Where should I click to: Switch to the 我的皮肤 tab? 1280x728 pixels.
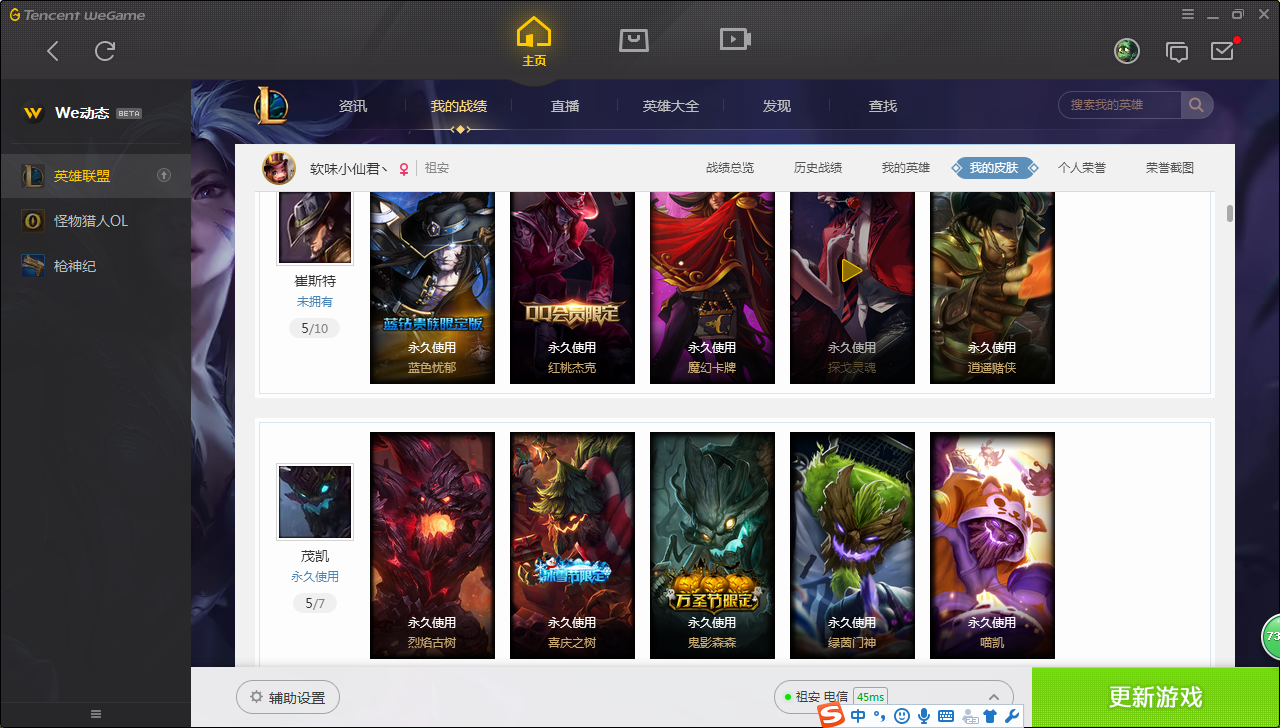point(994,168)
